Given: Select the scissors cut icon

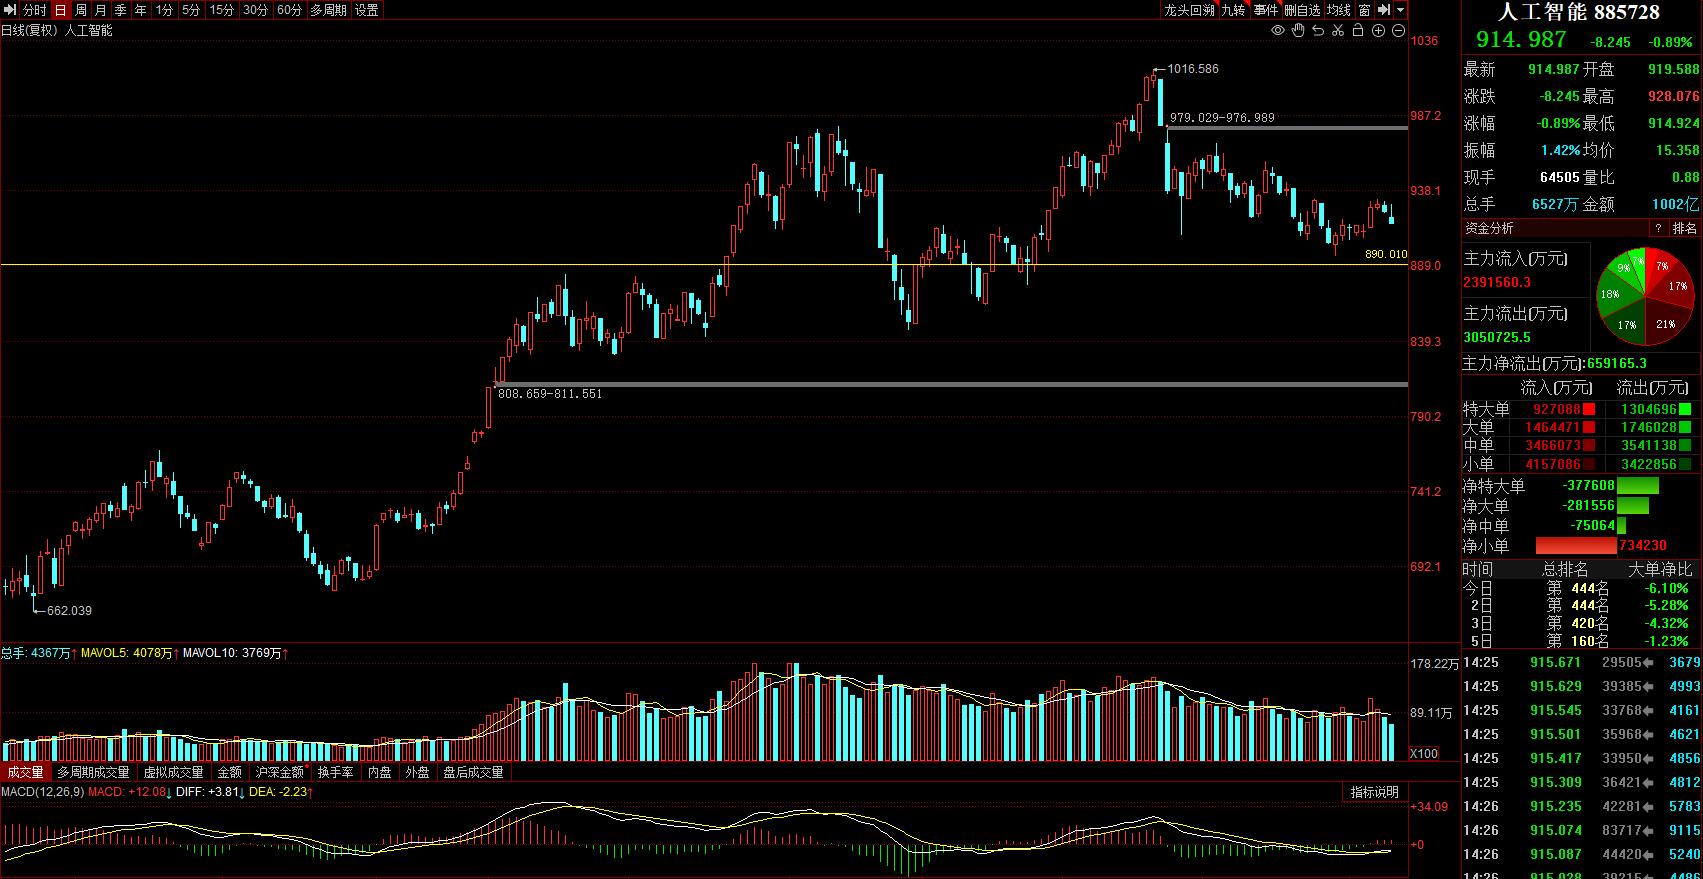Looking at the screenshot, I should pyautogui.click(x=1338, y=31).
